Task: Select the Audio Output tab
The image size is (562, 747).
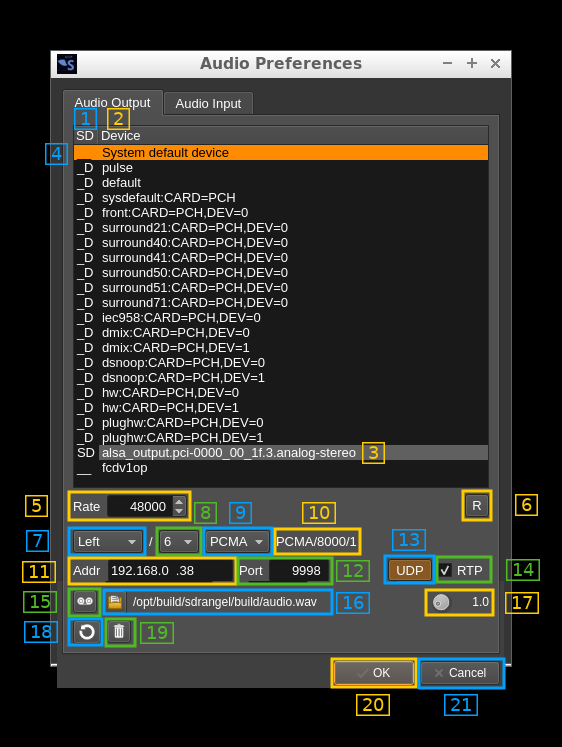Action: (x=112, y=102)
